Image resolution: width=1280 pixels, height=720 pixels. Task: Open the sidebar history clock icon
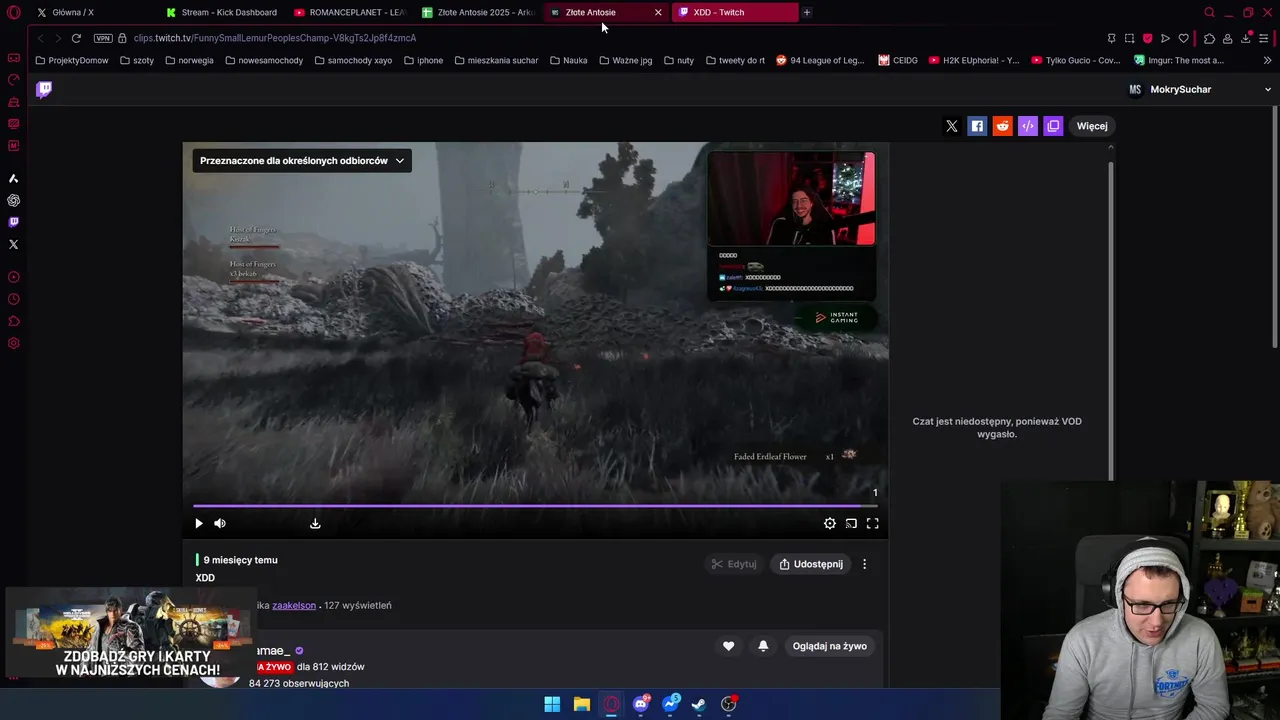13,299
